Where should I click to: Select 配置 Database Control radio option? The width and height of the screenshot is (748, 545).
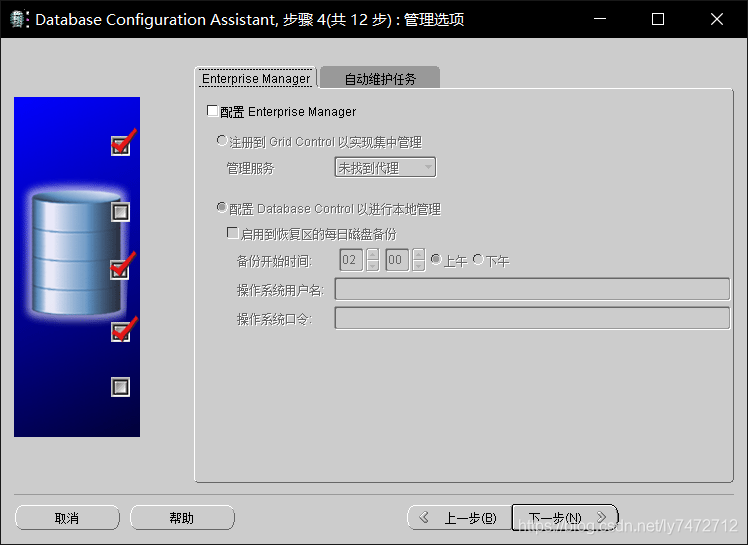[x=222, y=208]
